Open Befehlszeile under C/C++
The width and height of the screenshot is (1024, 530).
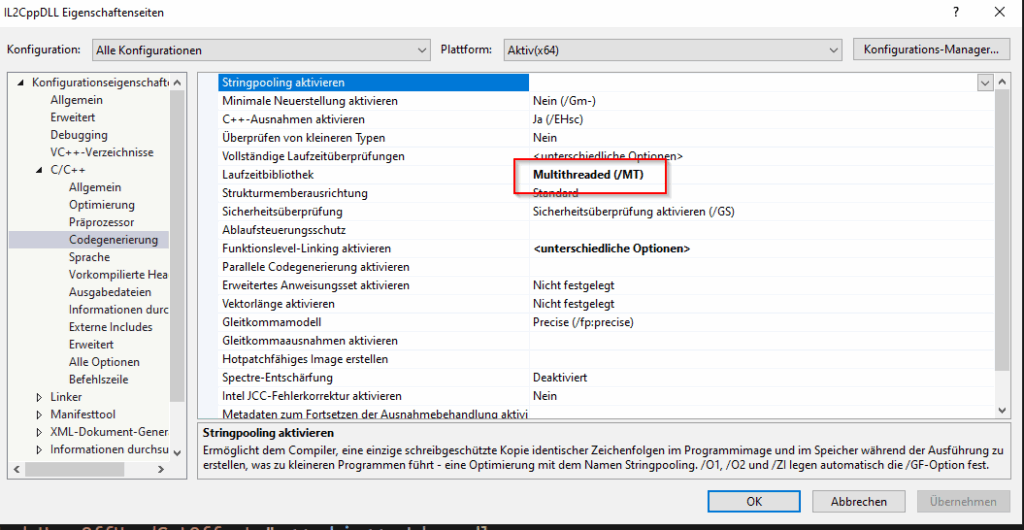[99, 379]
